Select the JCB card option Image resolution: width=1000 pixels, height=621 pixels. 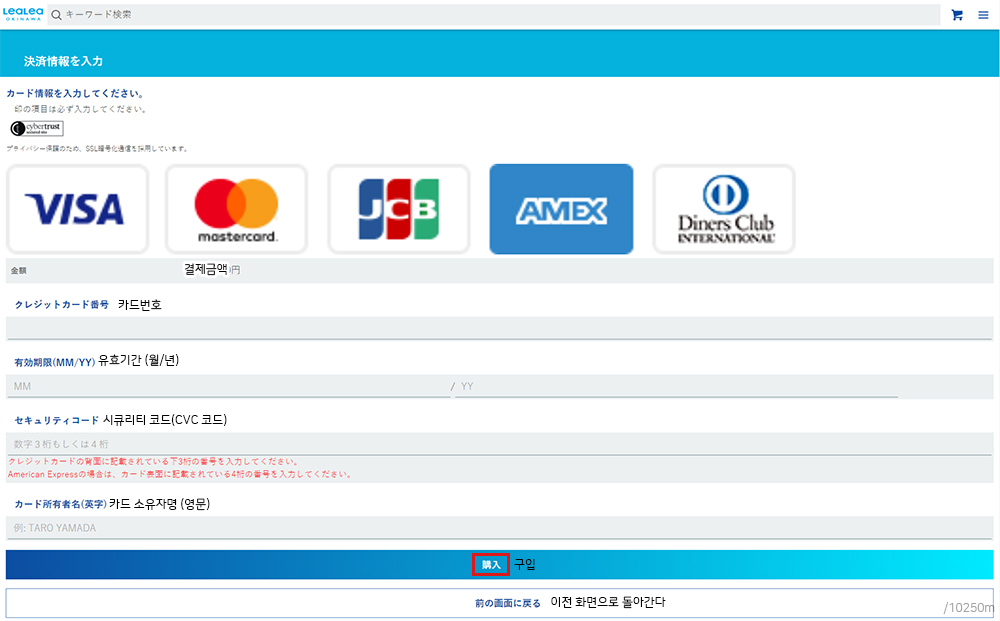(399, 209)
